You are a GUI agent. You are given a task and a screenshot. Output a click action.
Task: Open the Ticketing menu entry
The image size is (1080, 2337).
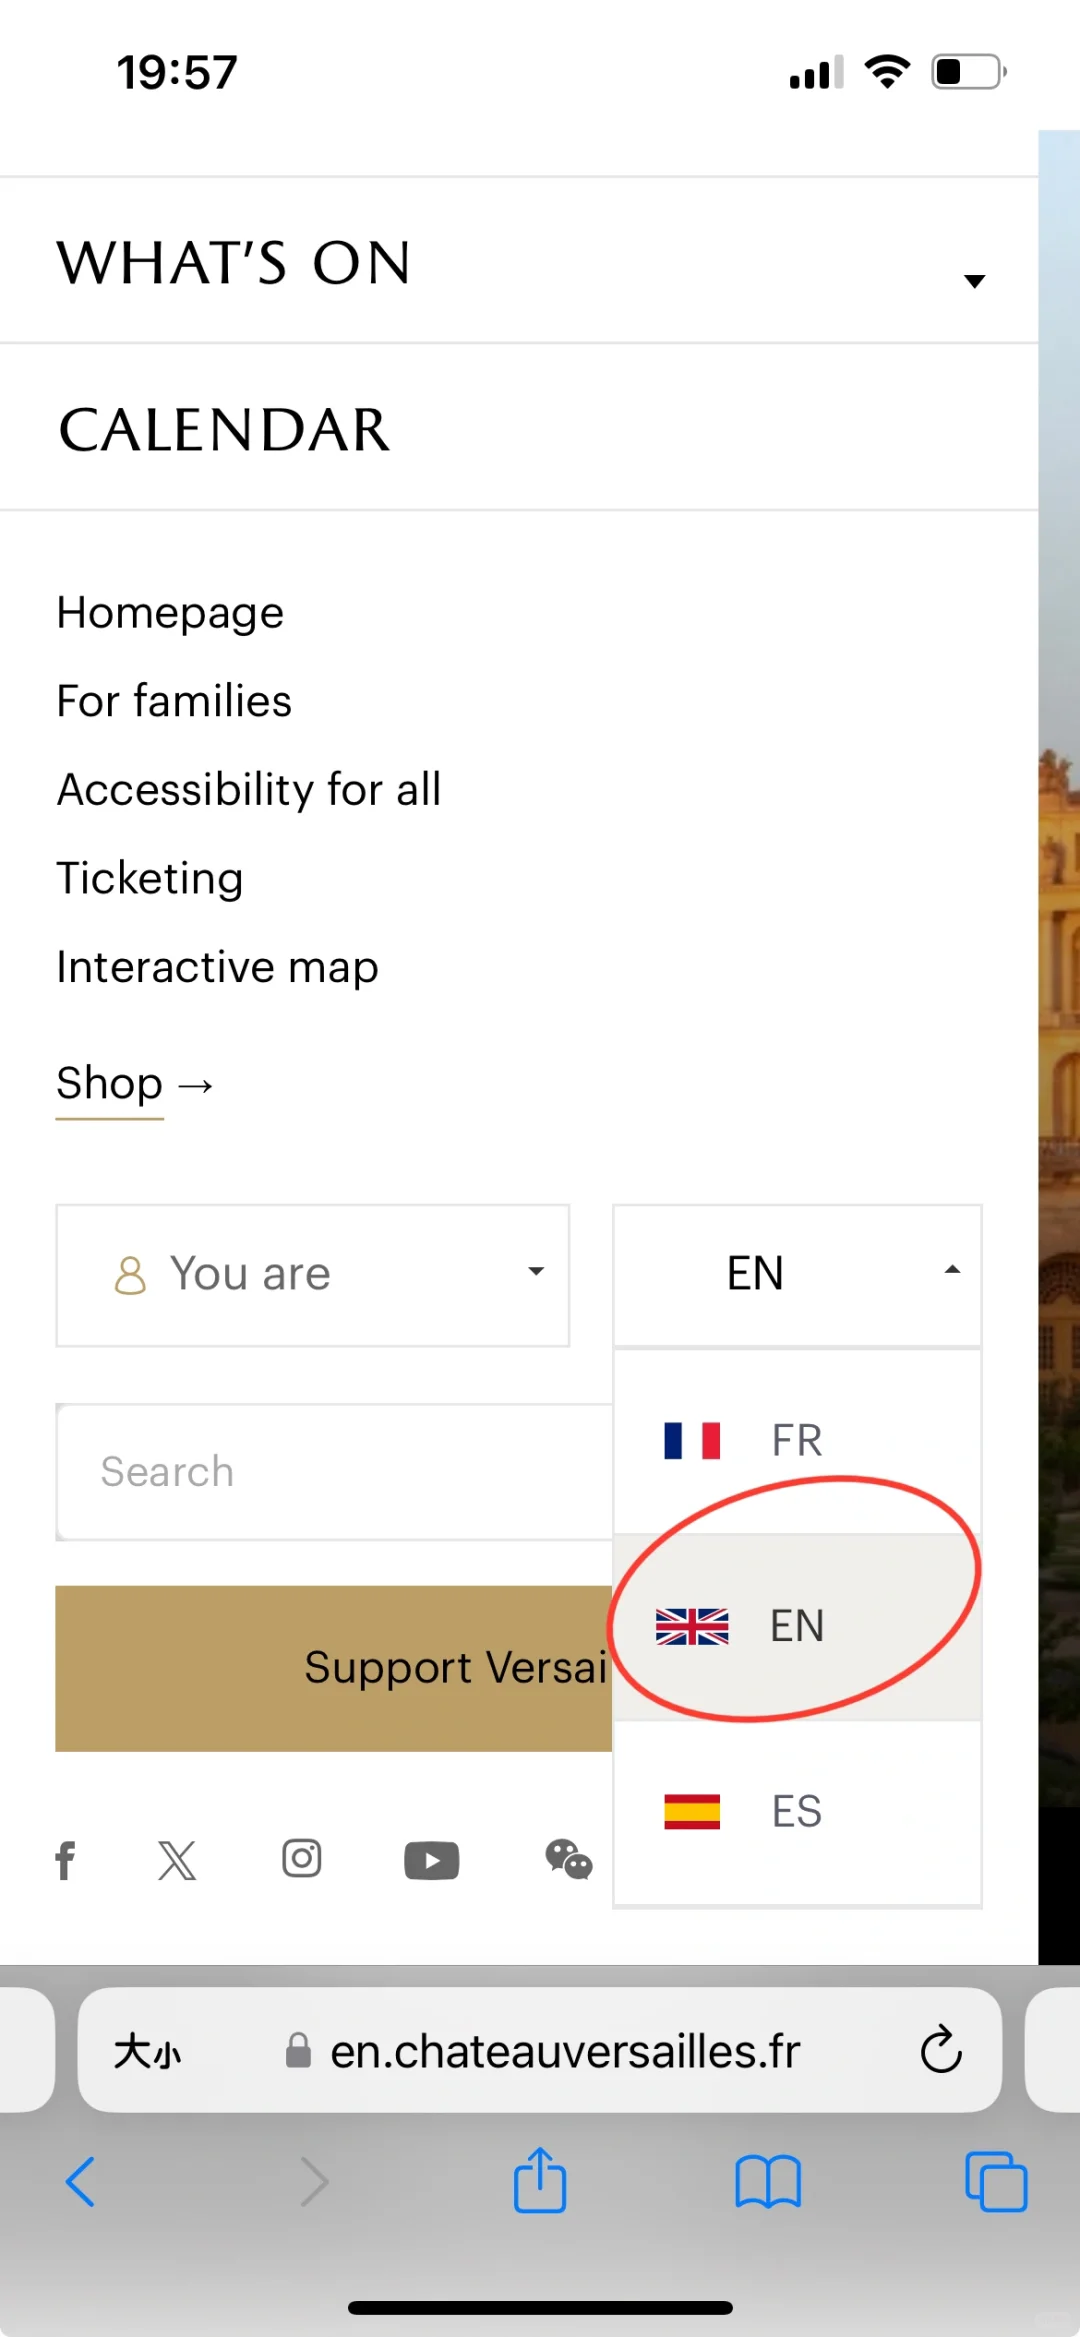pos(149,878)
